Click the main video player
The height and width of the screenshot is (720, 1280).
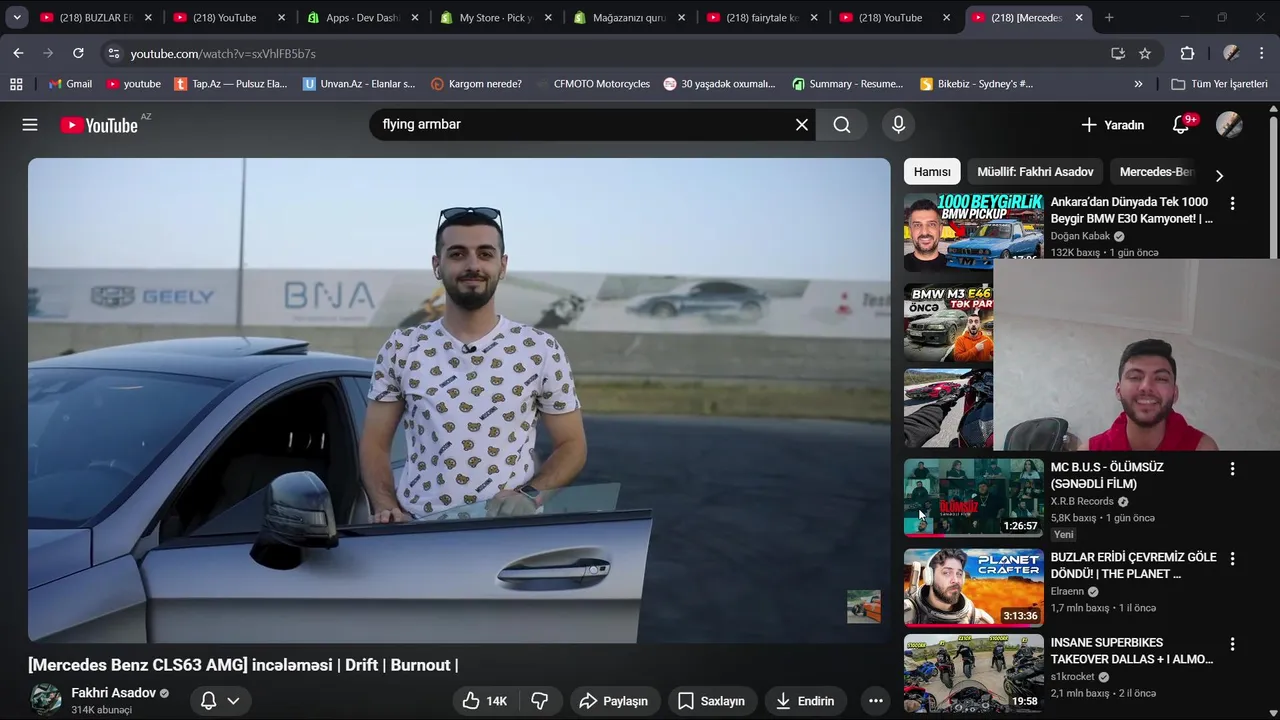[x=458, y=400]
